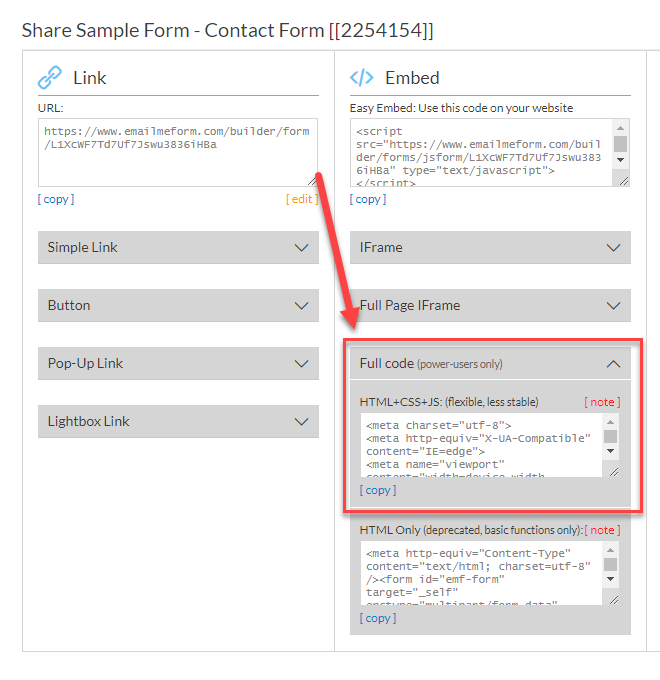The height and width of the screenshot is (680, 660).
Task: Click the scrollbar thumb in HTML+CSS+JS box
Action: pos(611,436)
